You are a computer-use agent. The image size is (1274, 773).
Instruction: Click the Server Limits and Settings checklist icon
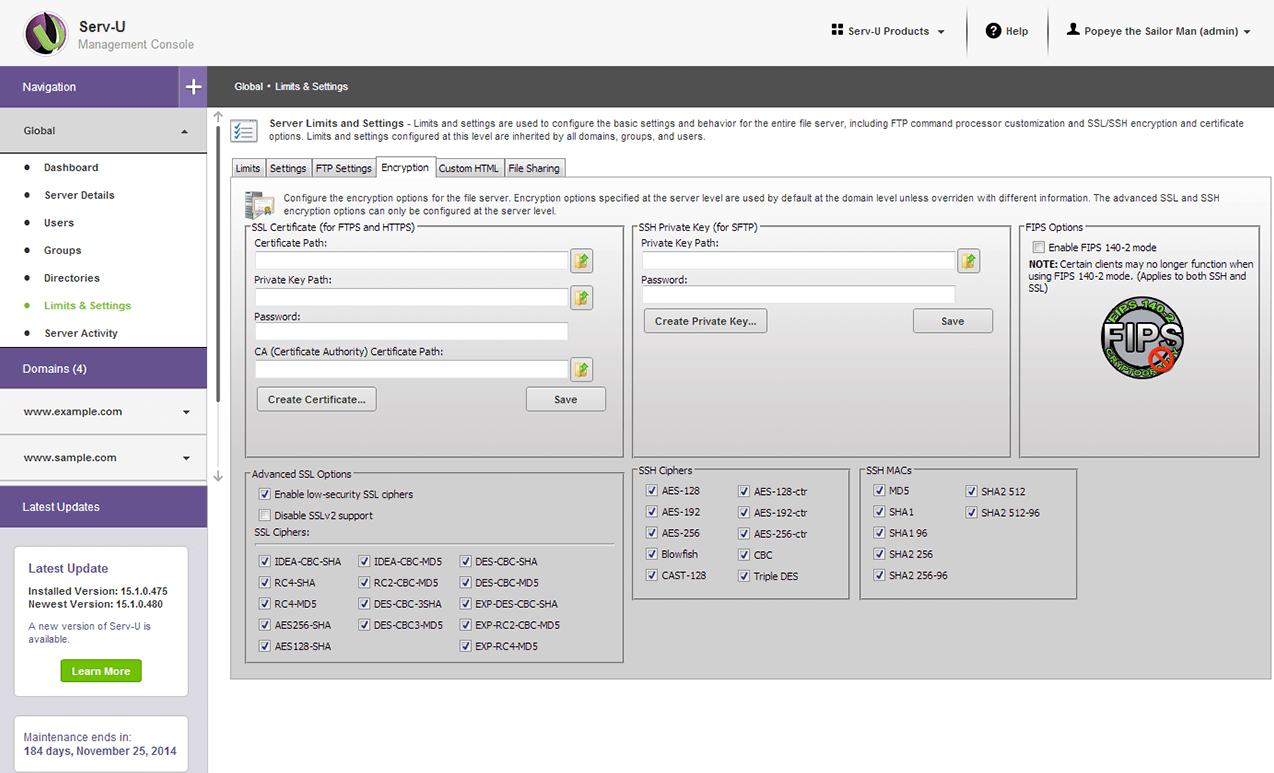(243, 131)
